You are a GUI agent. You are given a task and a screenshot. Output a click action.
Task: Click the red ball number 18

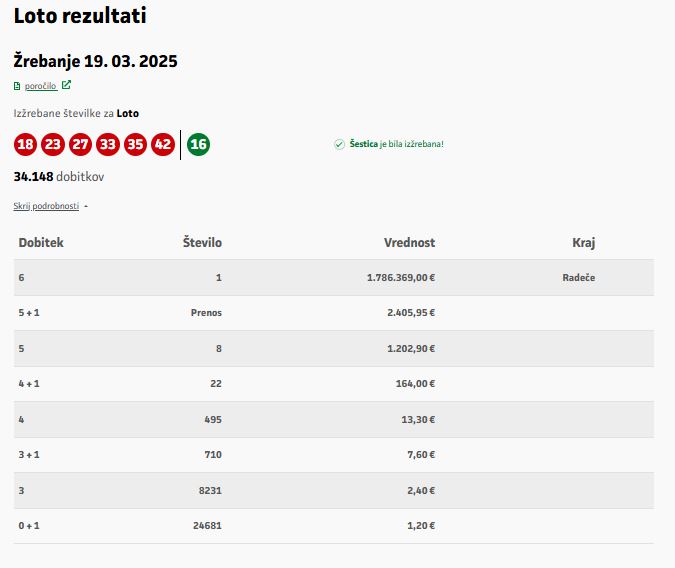[25, 144]
